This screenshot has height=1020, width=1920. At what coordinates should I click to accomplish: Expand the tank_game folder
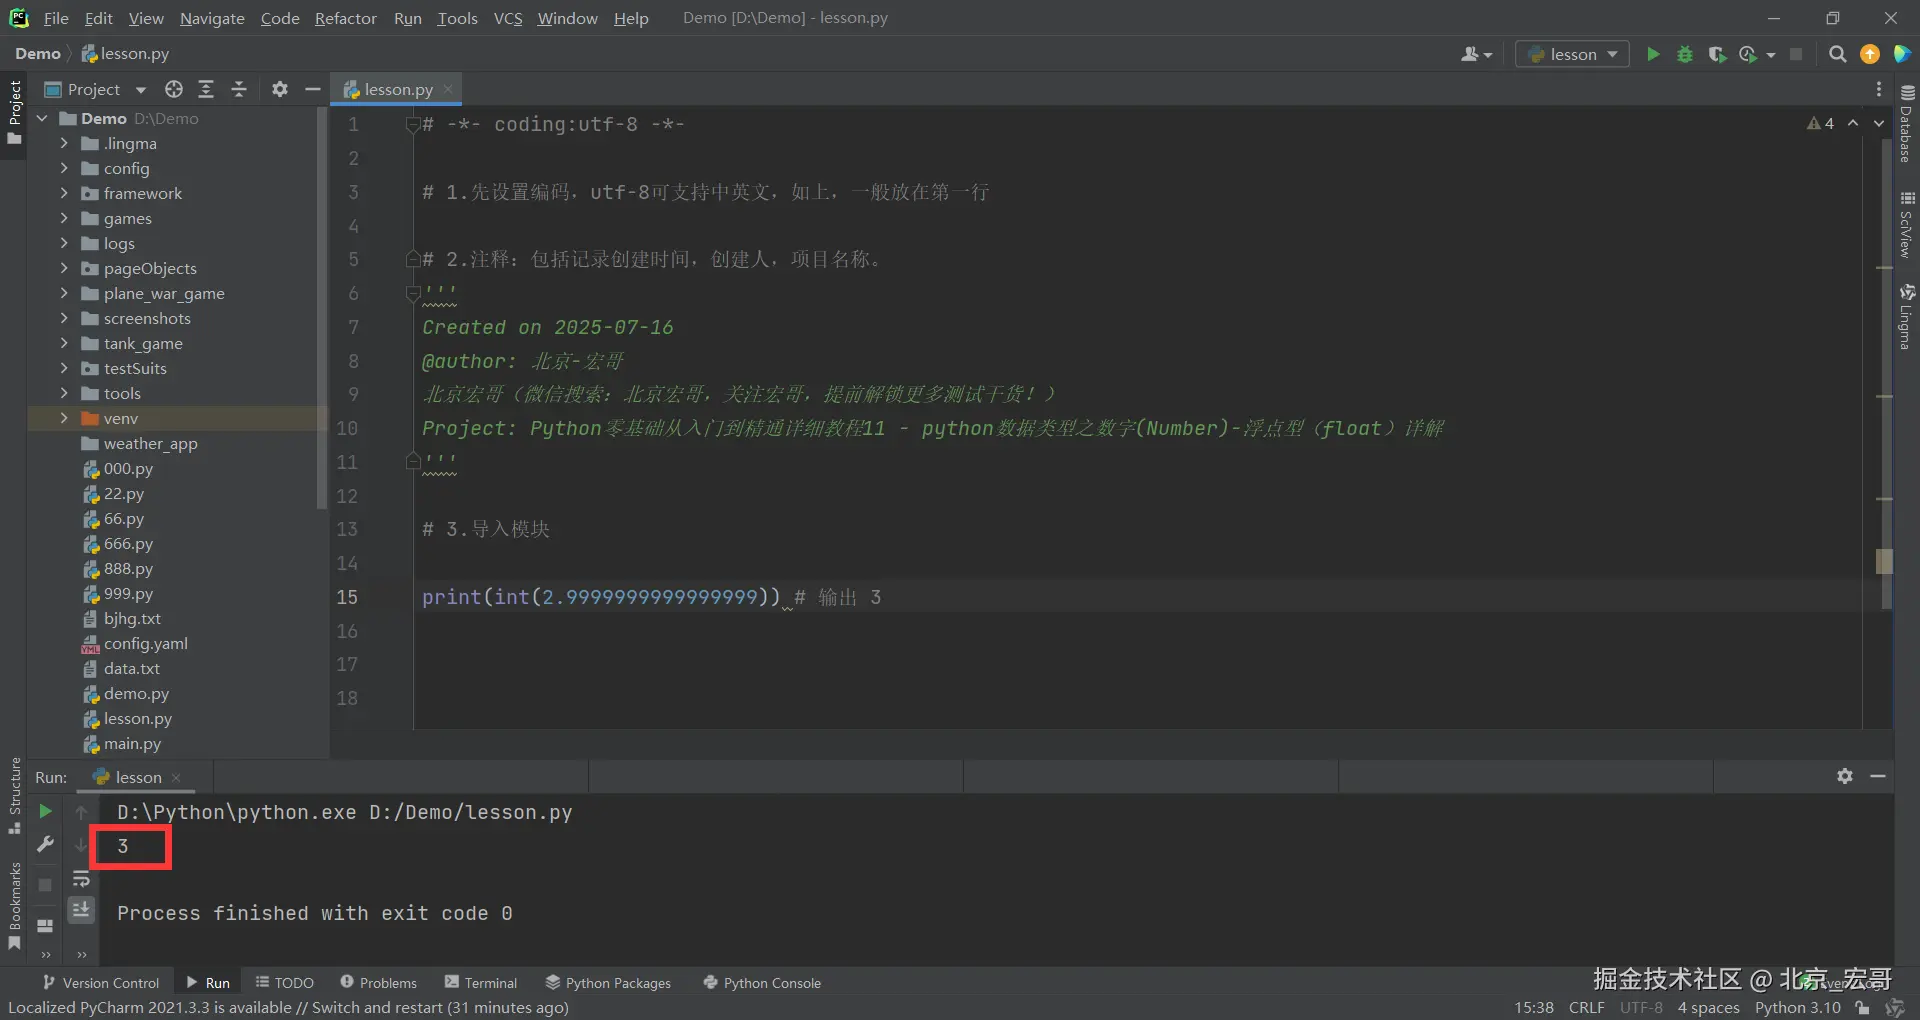tap(64, 343)
